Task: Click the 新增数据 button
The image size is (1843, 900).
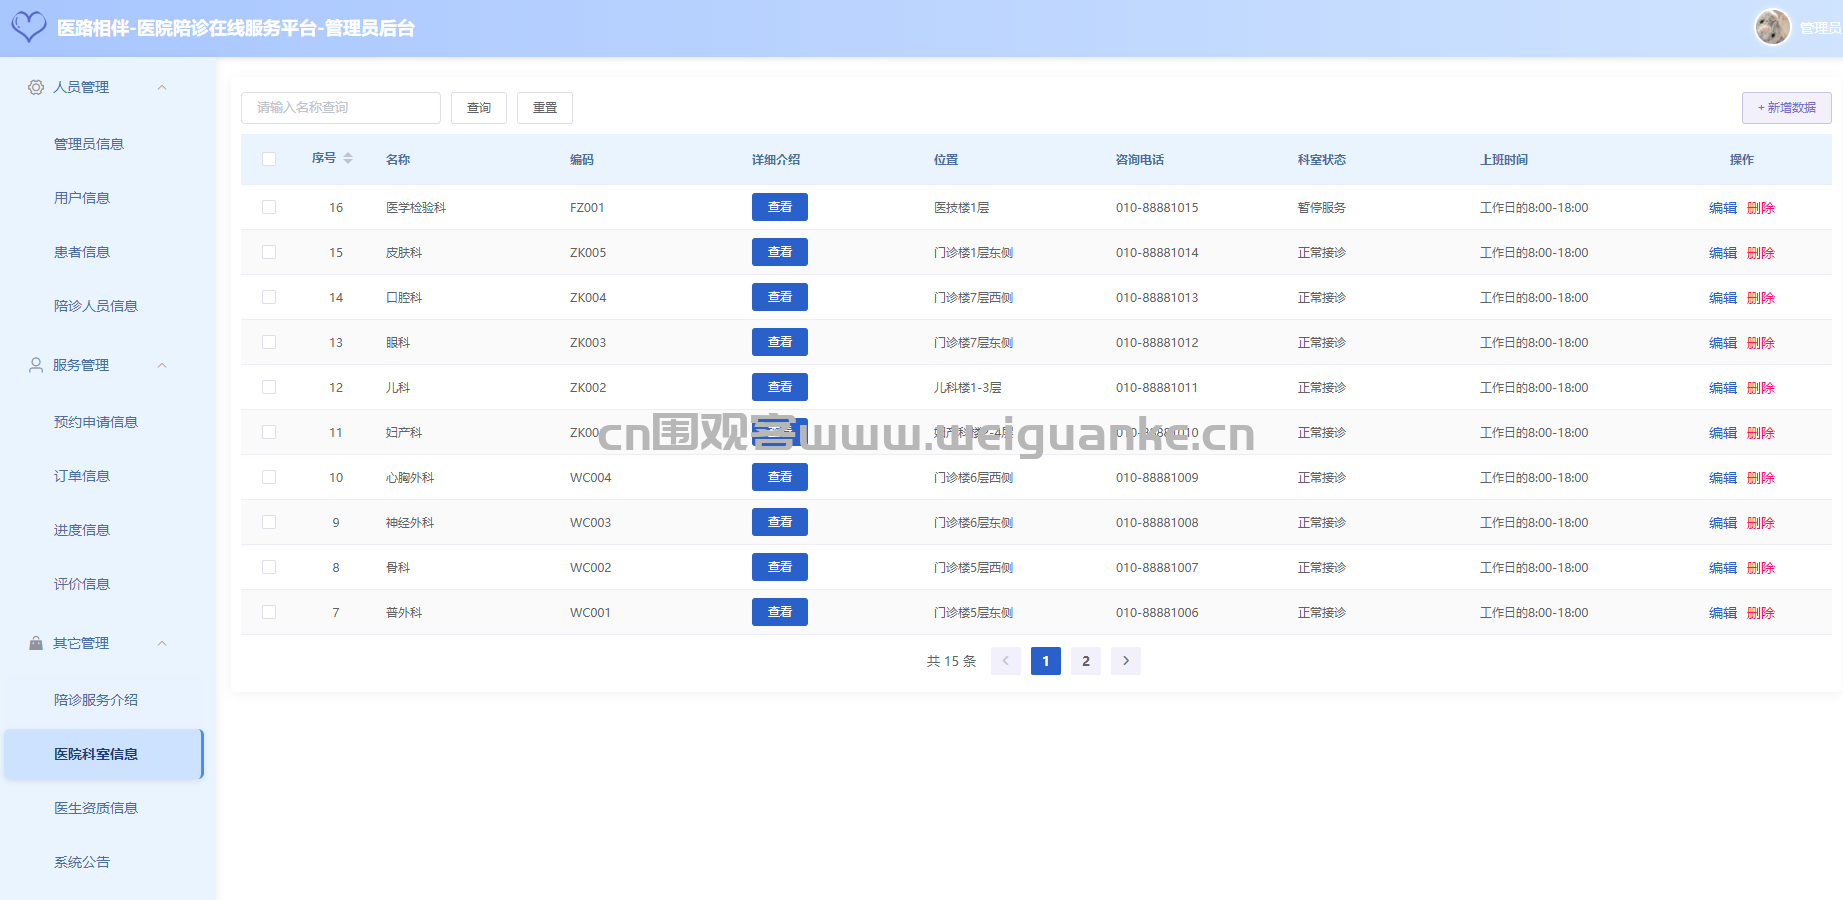Action: (1786, 108)
